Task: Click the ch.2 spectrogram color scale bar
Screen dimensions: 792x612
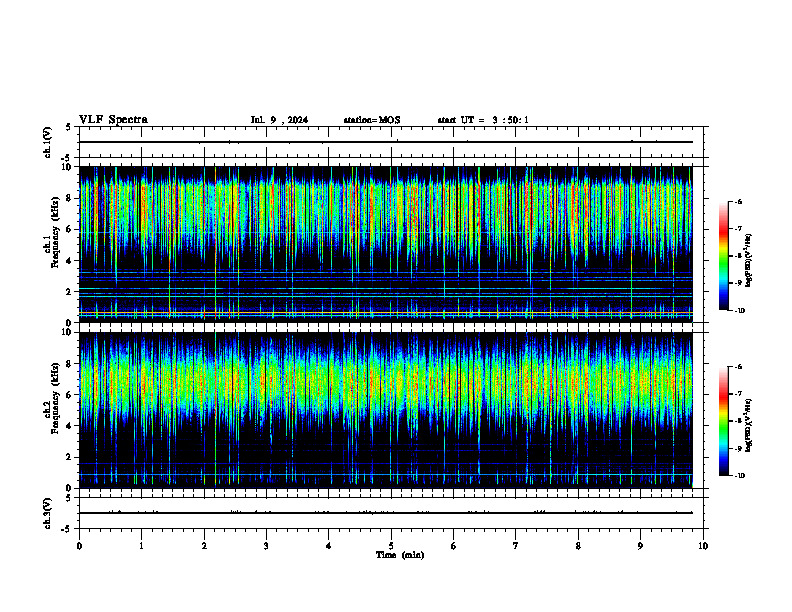Action: [x=724, y=421]
